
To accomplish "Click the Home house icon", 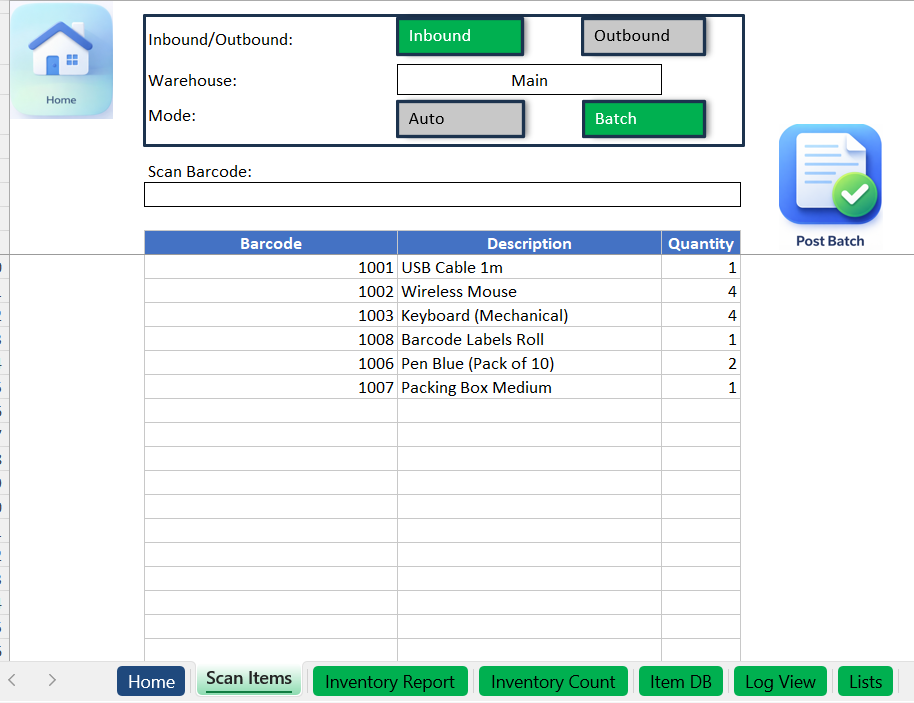I will tap(61, 59).
